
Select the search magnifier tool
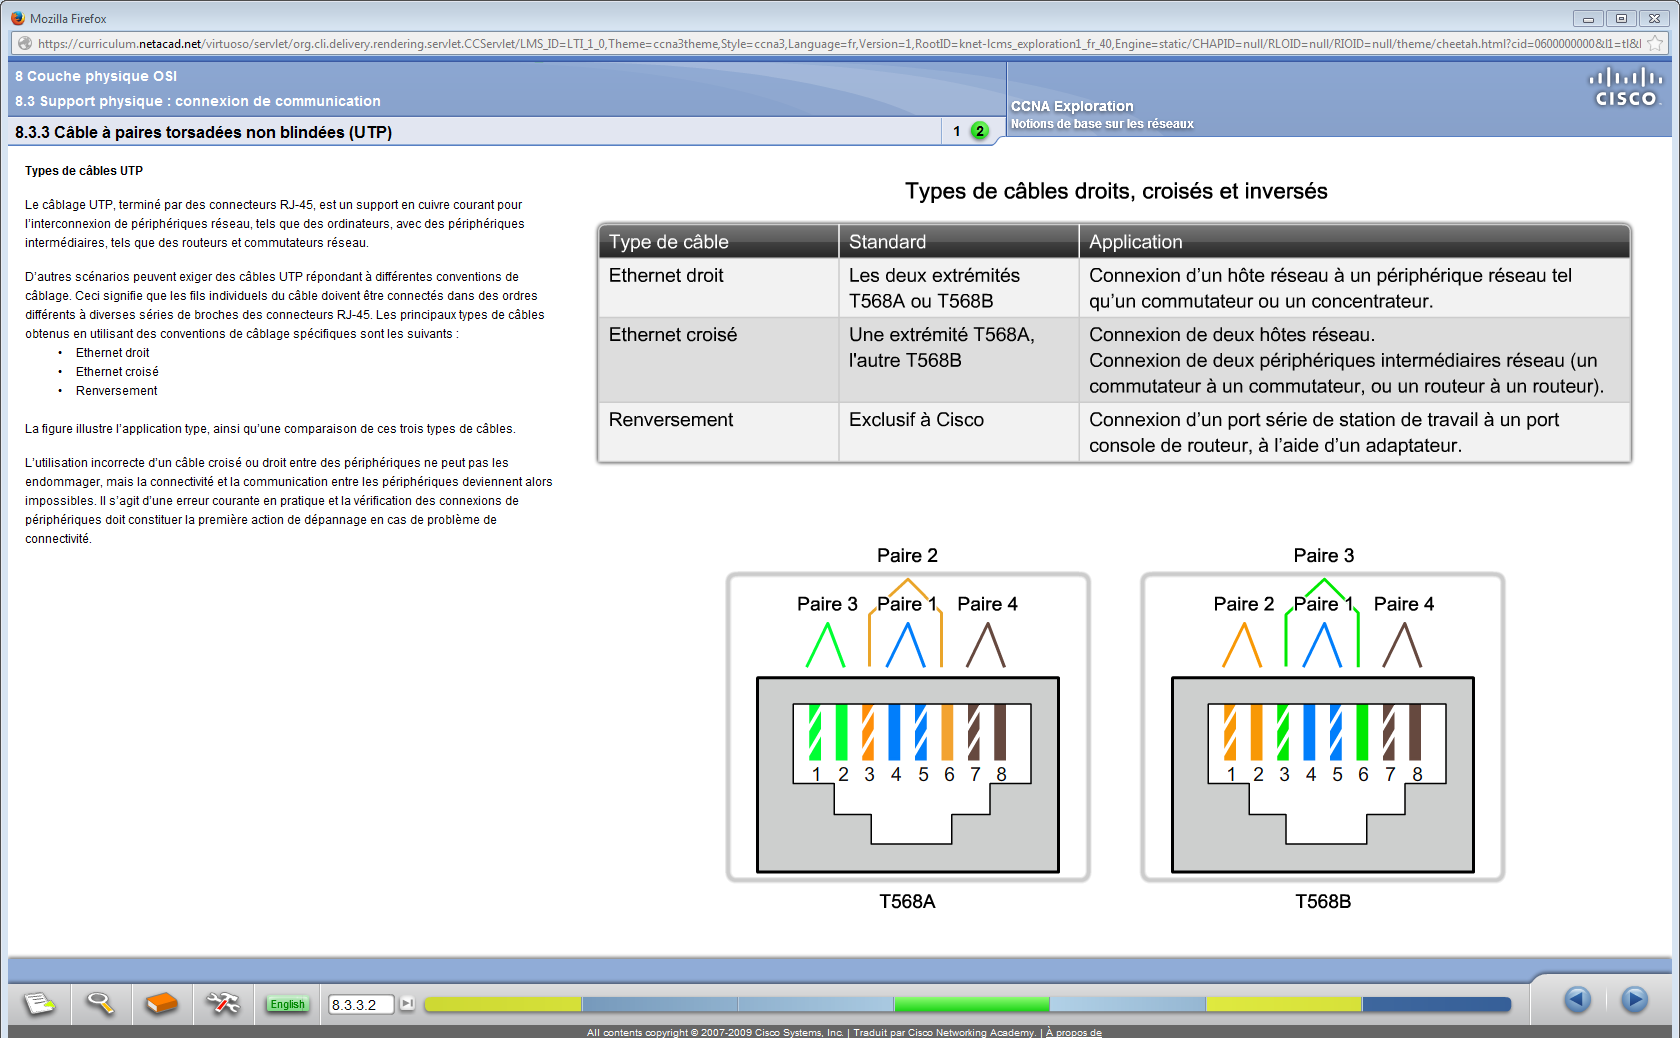point(99,1005)
